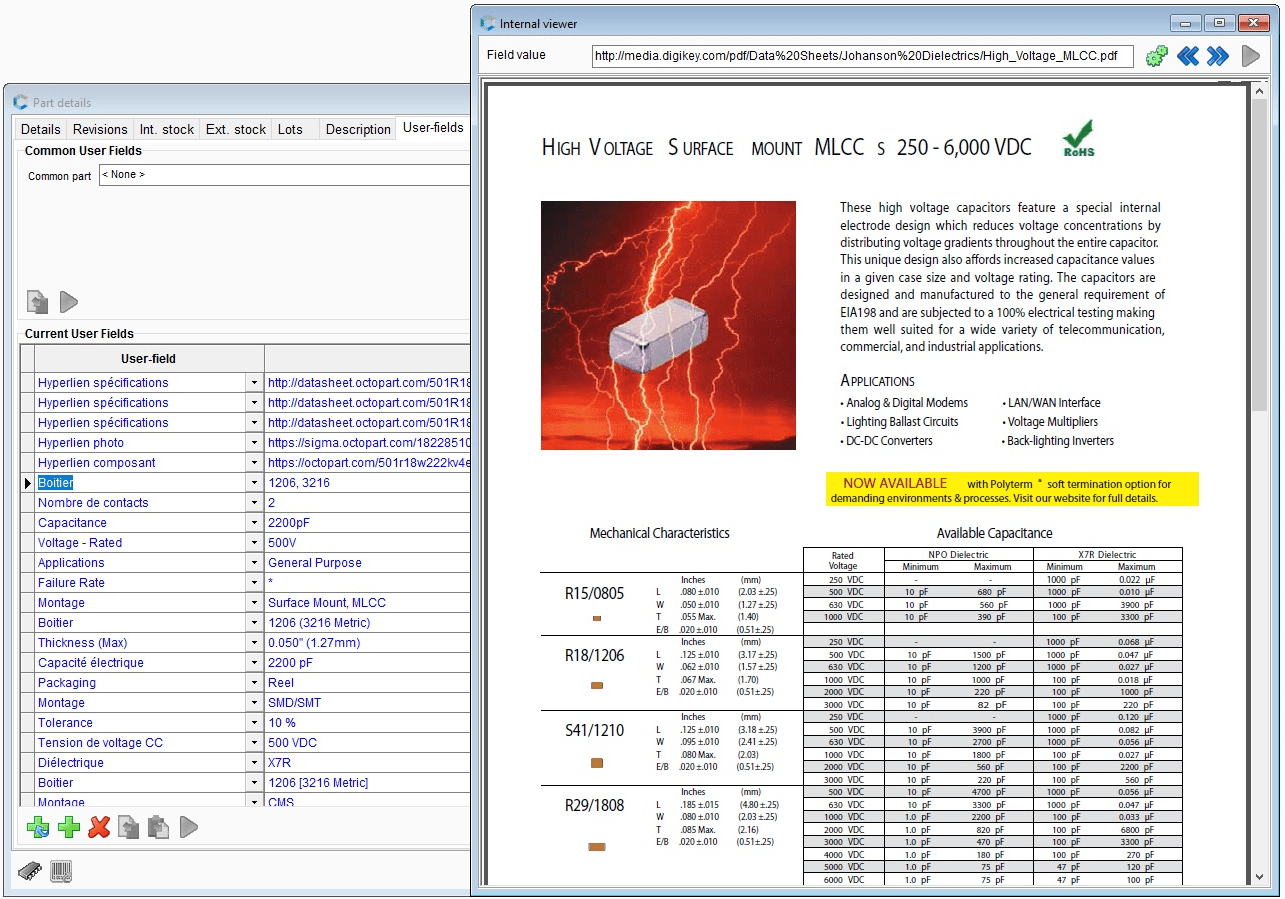1285x899 pixels.
Task: Open dropdown for Diélectrique row
Action: 254,763
